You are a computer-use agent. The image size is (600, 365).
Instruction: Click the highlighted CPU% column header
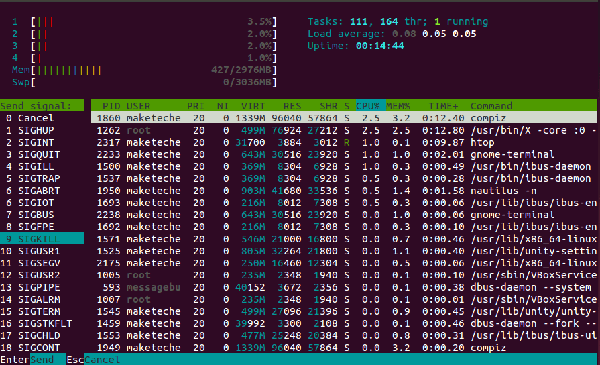(370, 106)
